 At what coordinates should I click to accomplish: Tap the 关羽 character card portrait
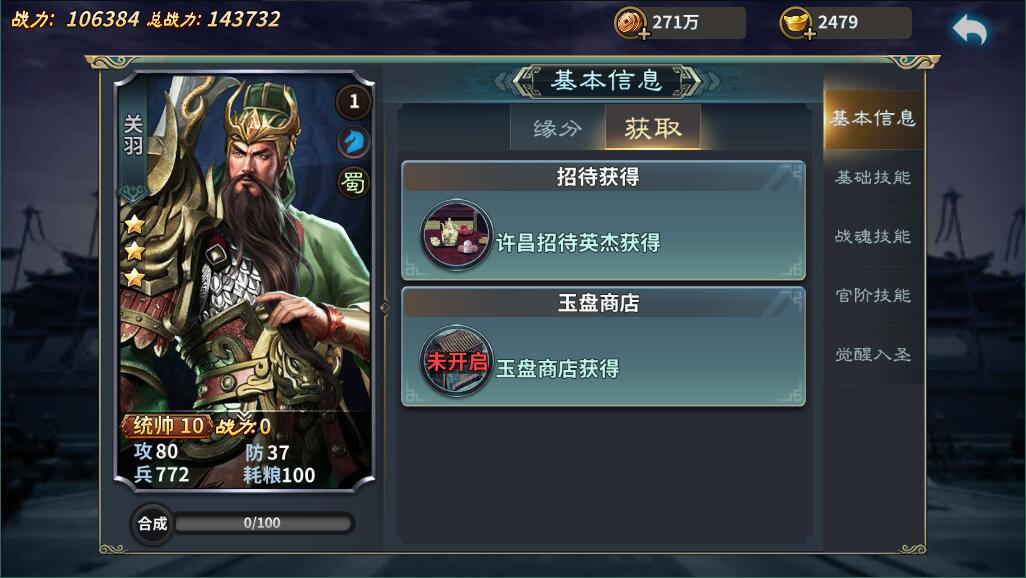coord(244,281)
